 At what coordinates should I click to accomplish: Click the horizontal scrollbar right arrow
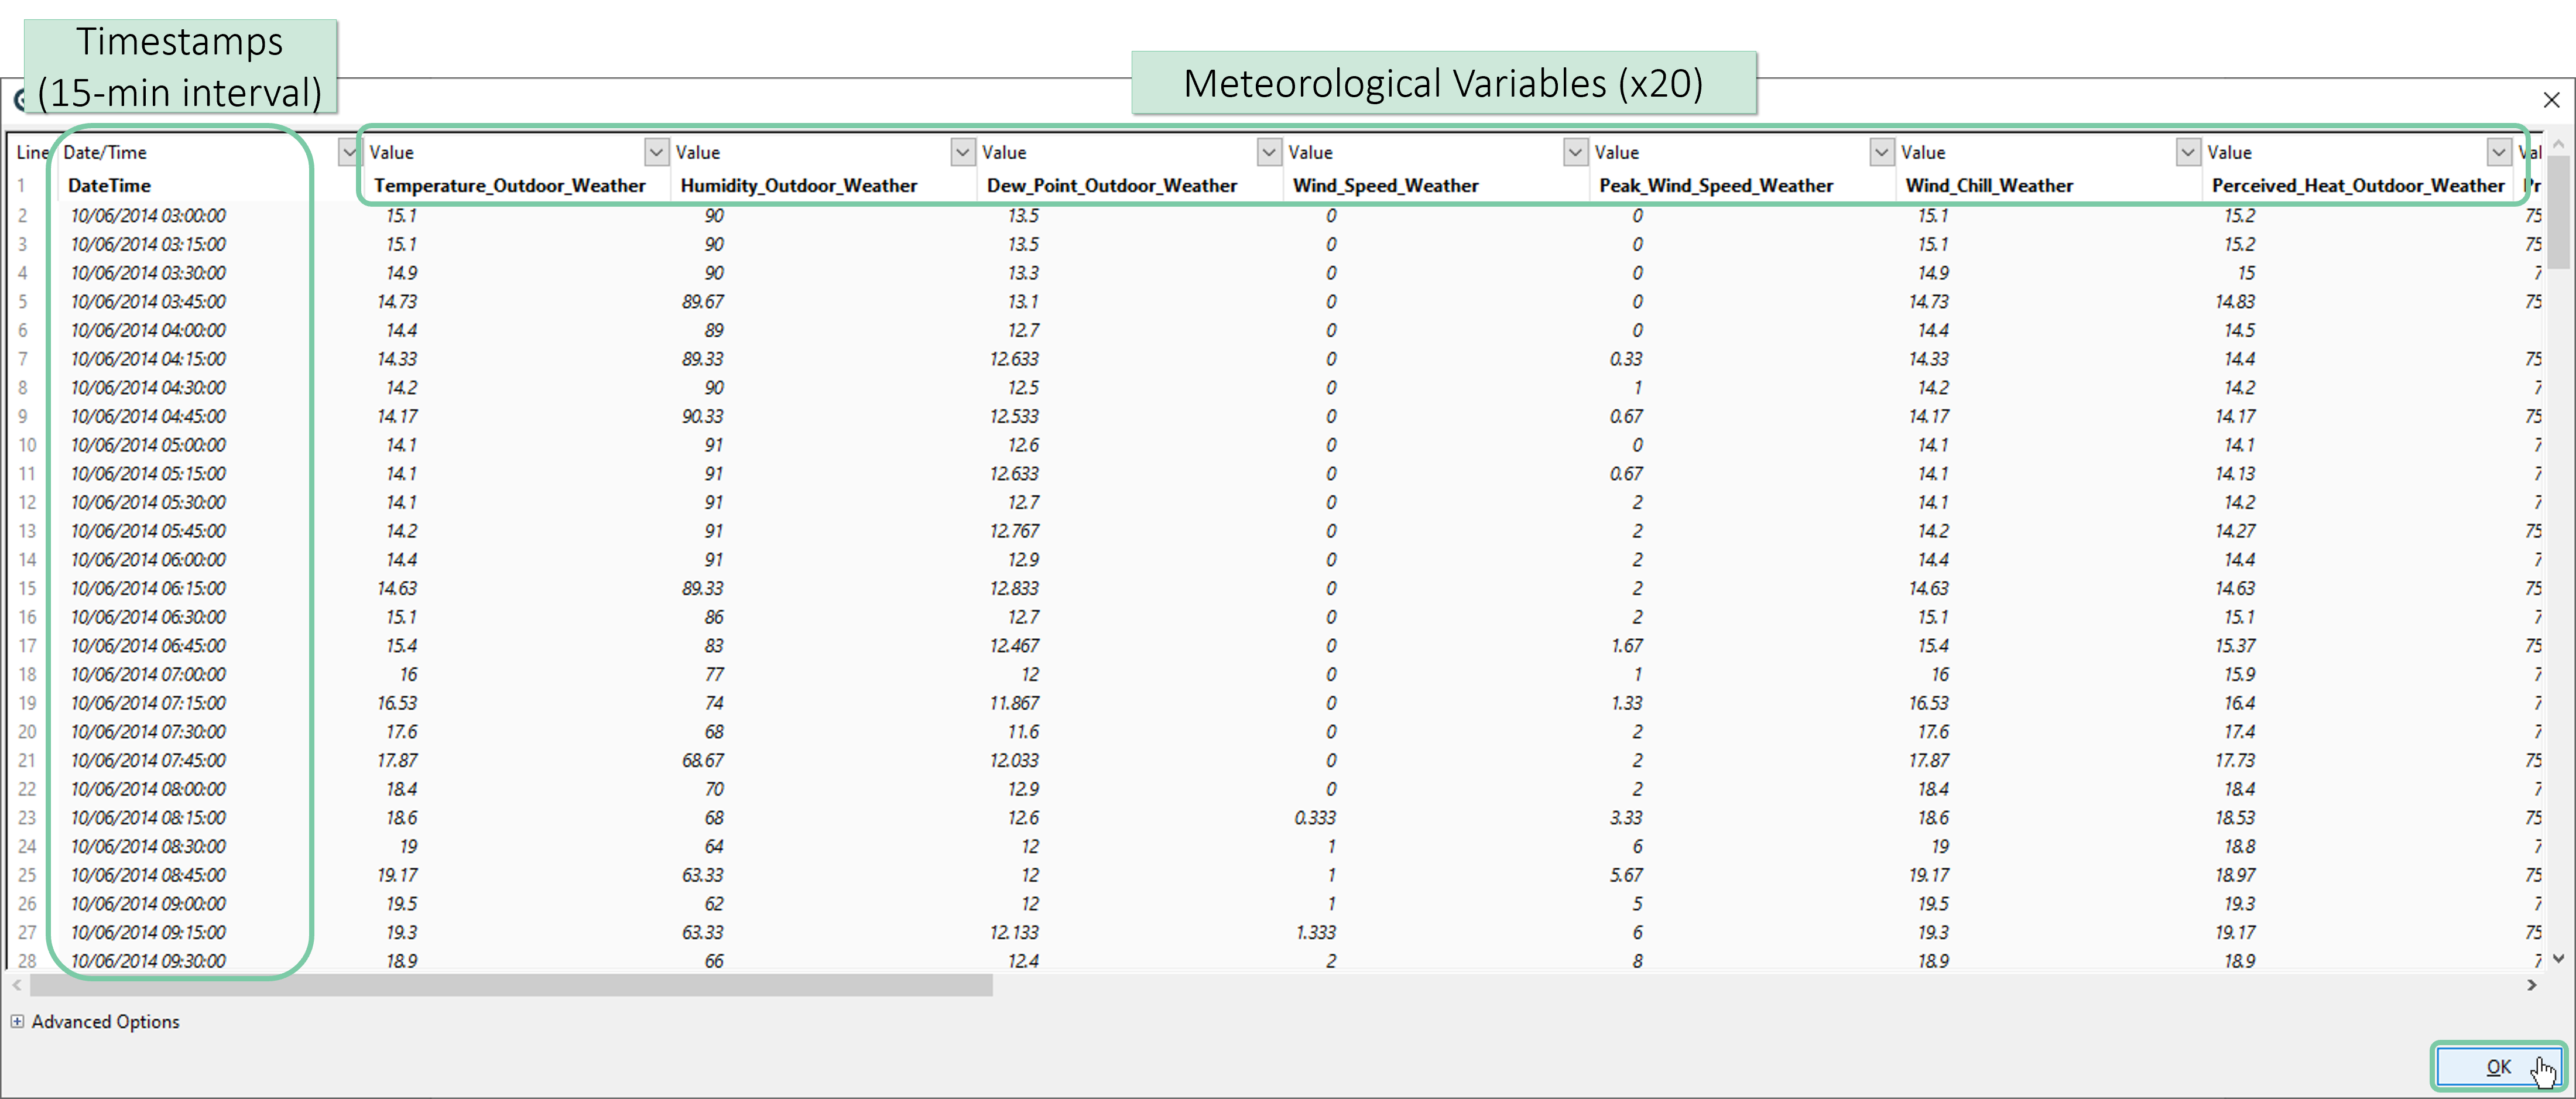(2531, 985)
